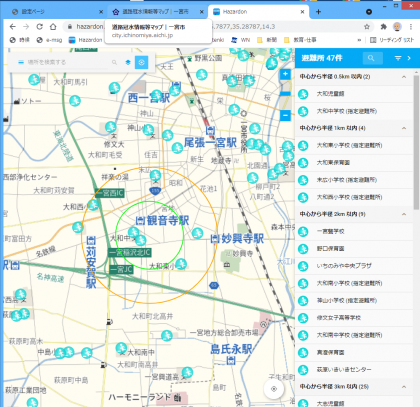Open a new browser tab
Viewport: 420px width, 407px height.
[318, 12]
